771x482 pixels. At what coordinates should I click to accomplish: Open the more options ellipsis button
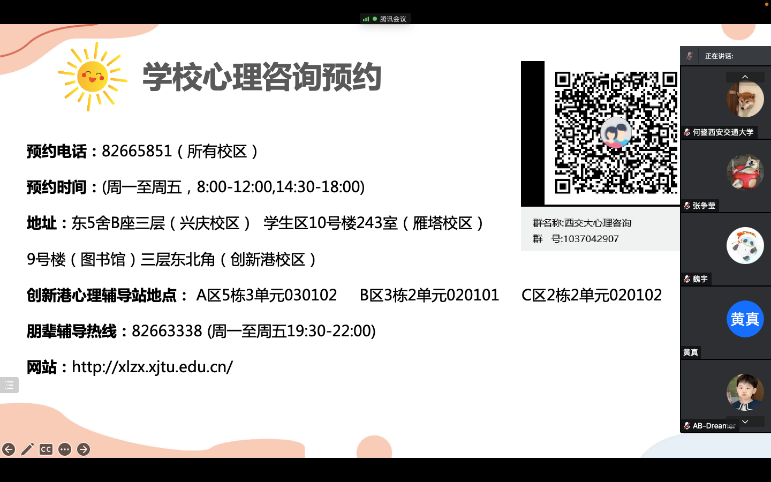pos(65,449)
